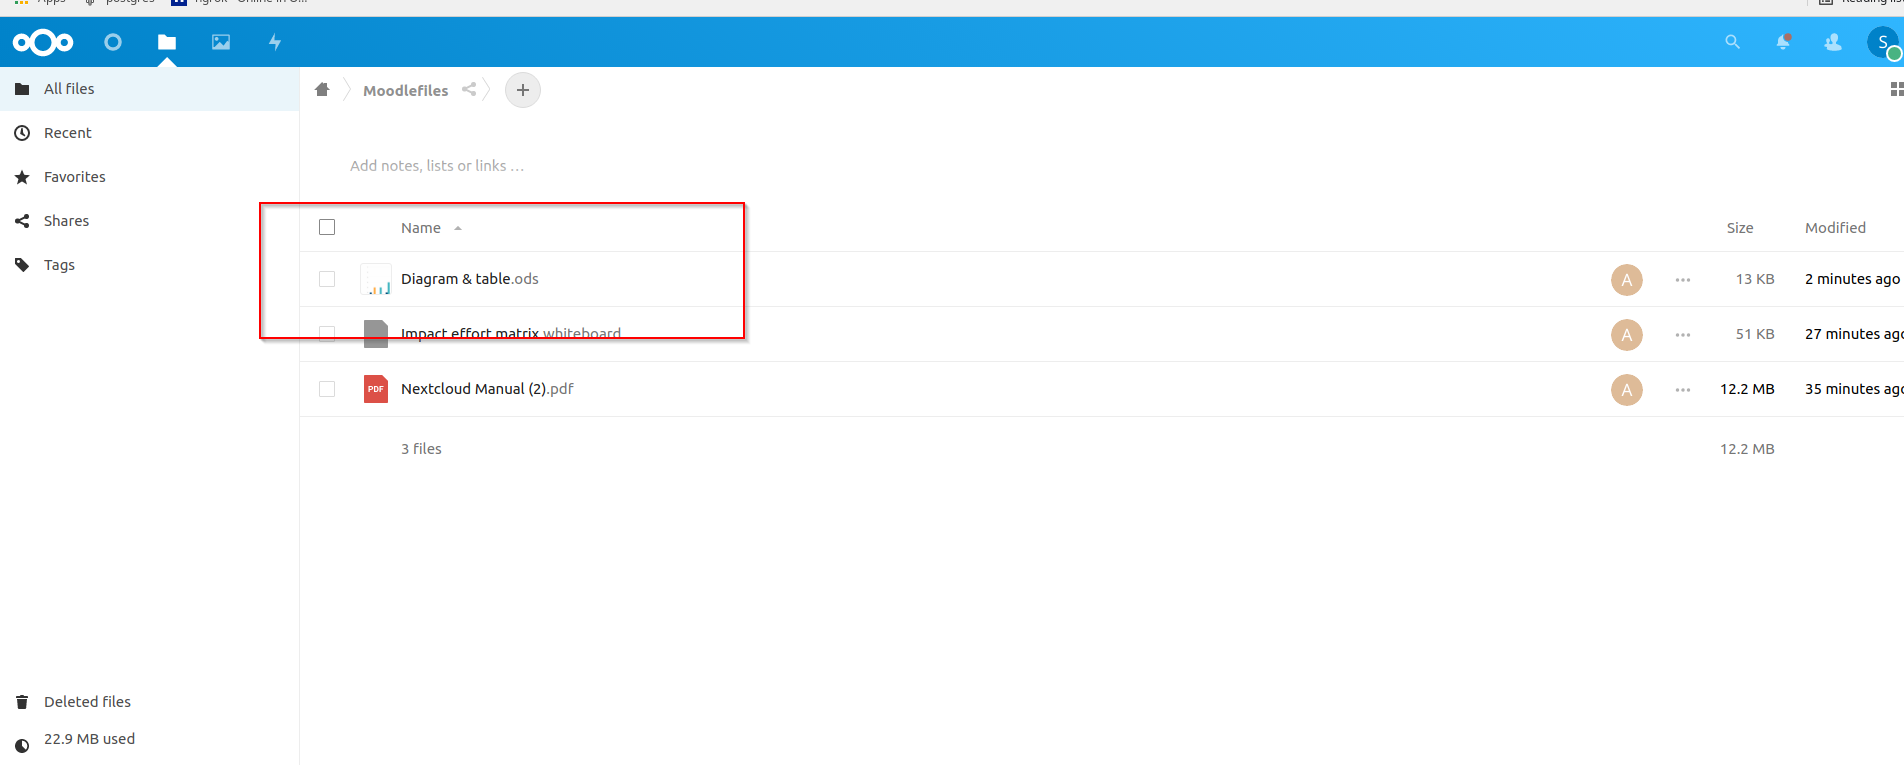Open more actions for Diagram & table.ods
The image size is (1904, 765).
pos(1683,280)
